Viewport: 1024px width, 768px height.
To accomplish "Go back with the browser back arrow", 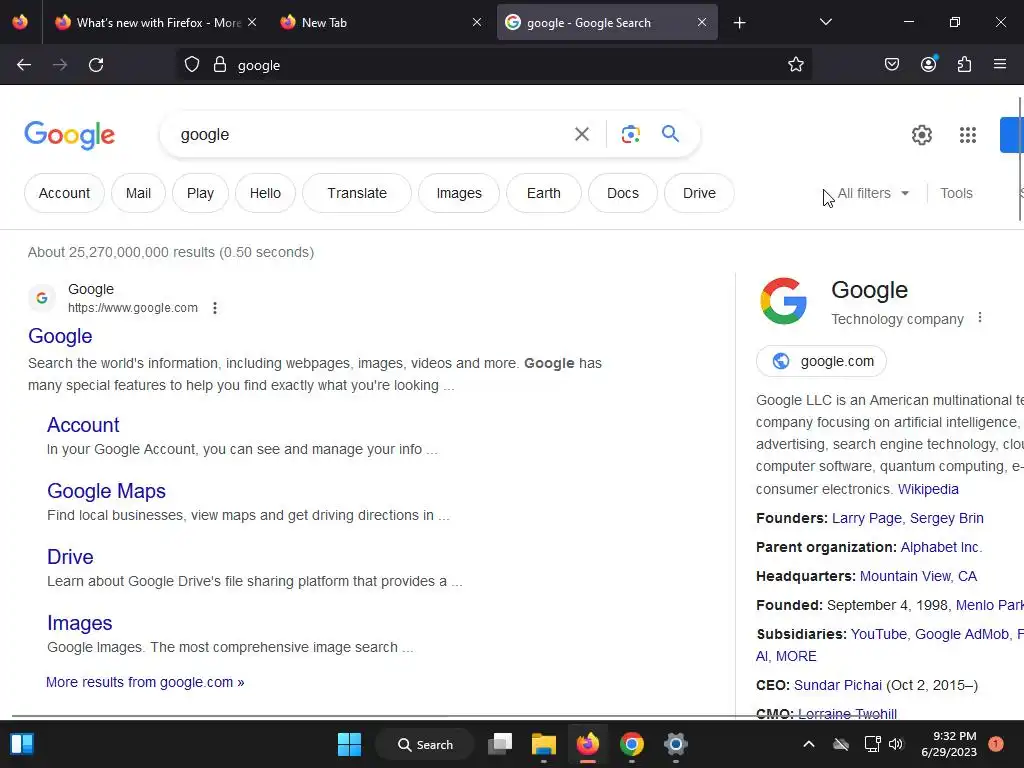I will [x=24, y=65].
